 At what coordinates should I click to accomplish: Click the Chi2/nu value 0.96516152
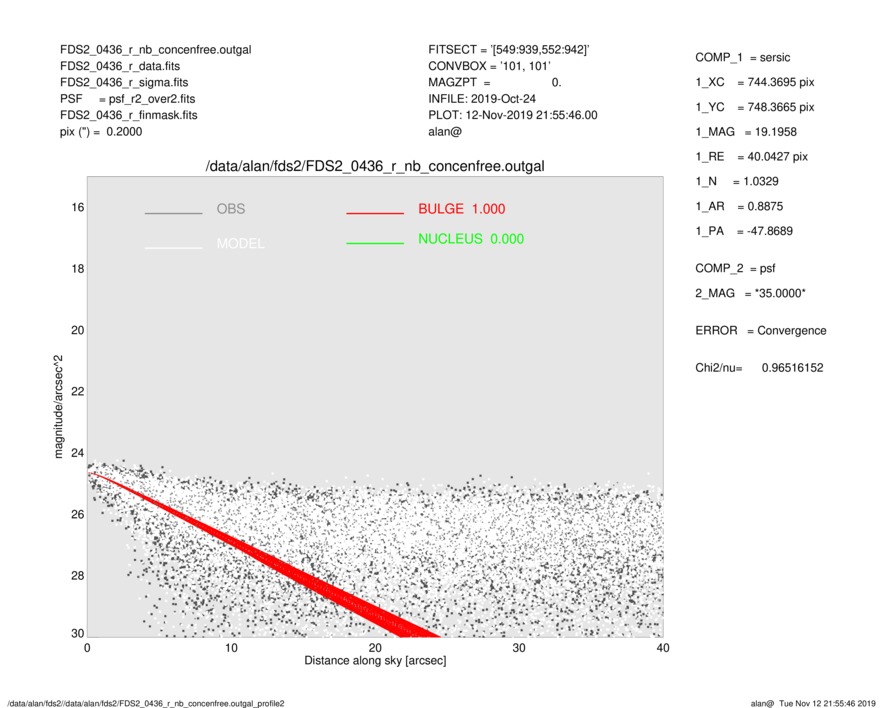791,368
